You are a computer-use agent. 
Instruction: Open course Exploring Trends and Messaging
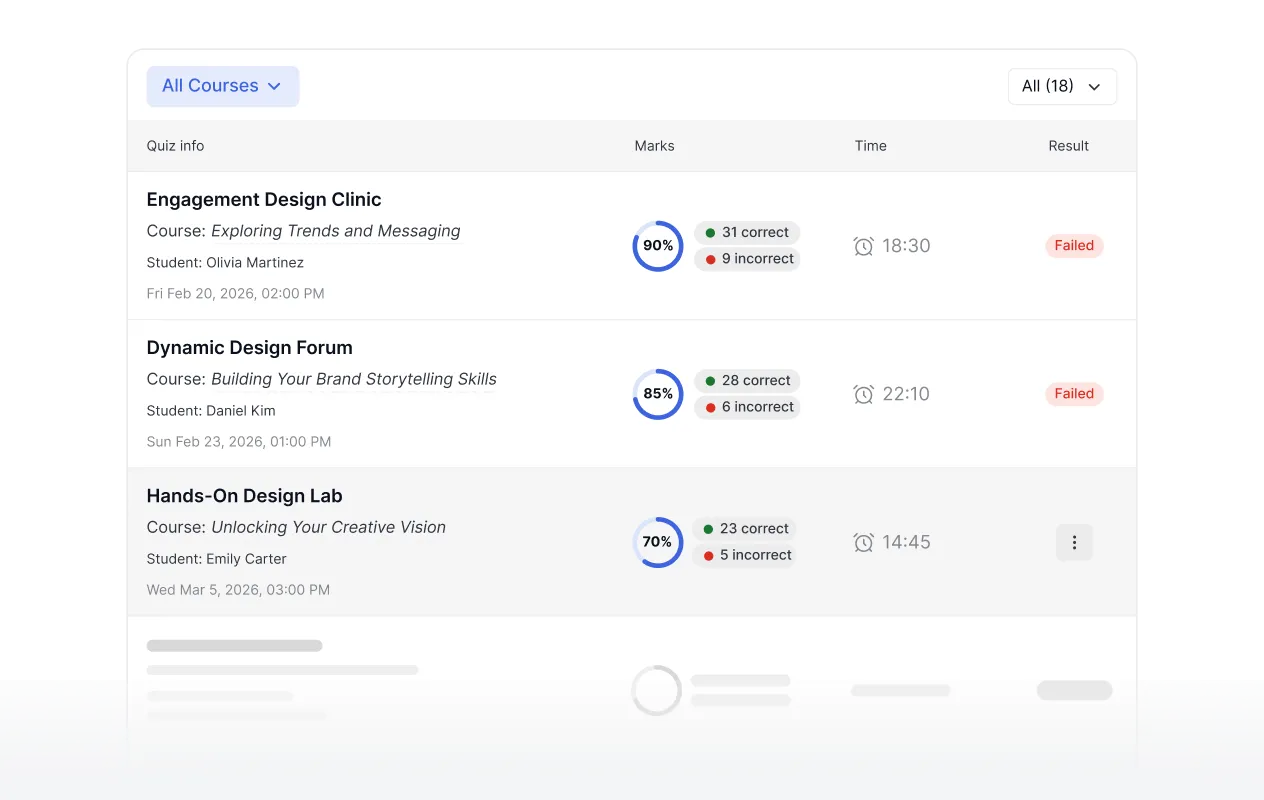pyautogui.click(x=336, y=231)
